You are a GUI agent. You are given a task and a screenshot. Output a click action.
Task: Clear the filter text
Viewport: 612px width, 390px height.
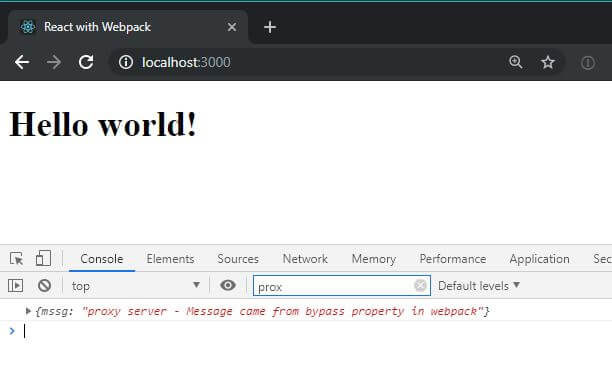tap(420, 285)
